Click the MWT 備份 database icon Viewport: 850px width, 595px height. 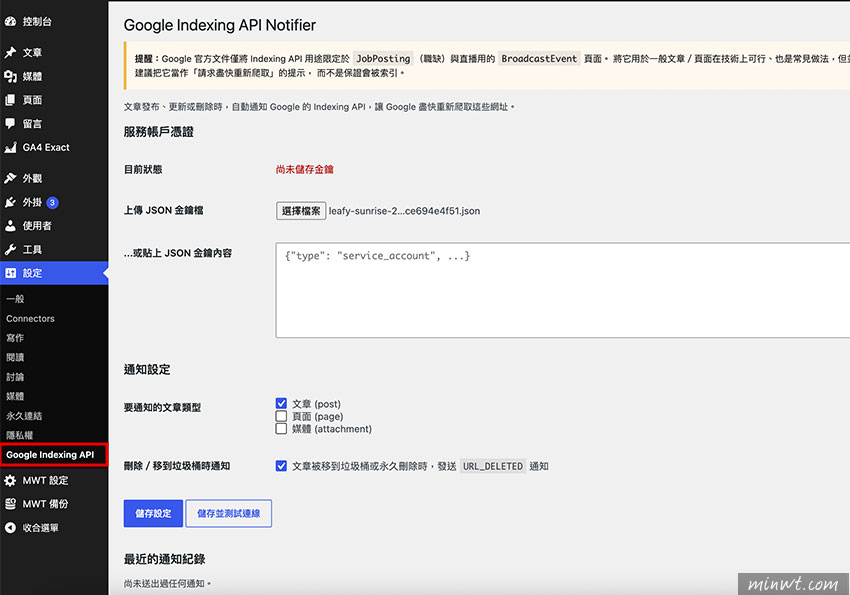click(x=10, y=504)
